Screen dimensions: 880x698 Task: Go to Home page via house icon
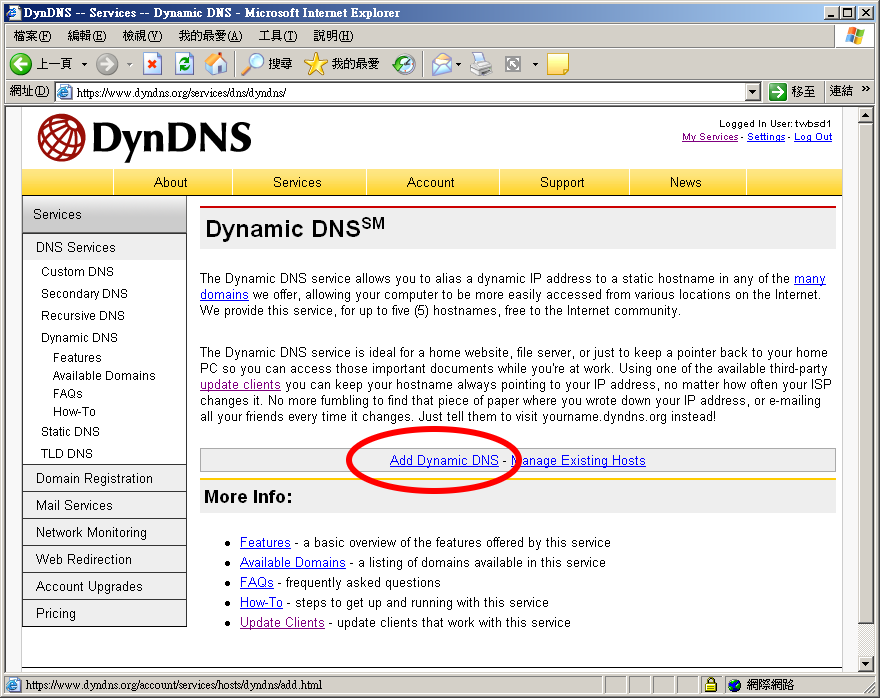click(215, 64)
